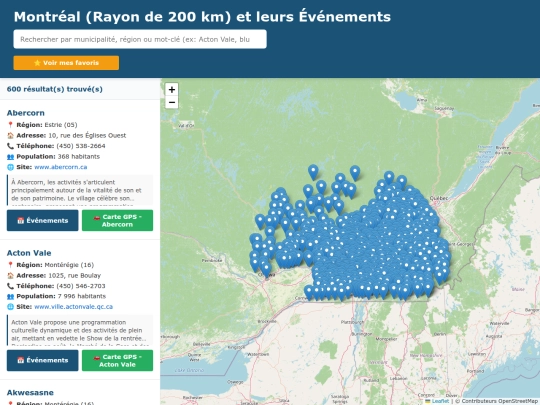The image size is (540, 405).
Task: Click '600 résultat(s) trouvé(s)' results count
Action: coord(54,89)
